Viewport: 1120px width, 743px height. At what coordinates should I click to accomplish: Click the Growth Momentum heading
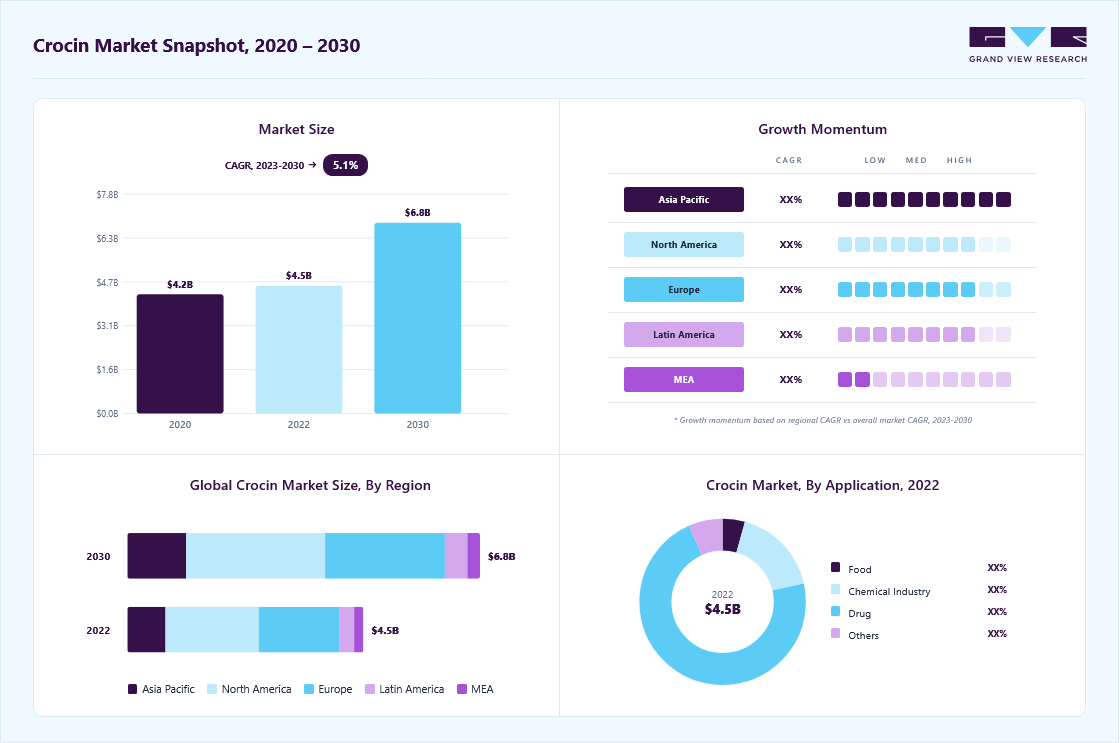pyautogui.click(x=822, y=129)
